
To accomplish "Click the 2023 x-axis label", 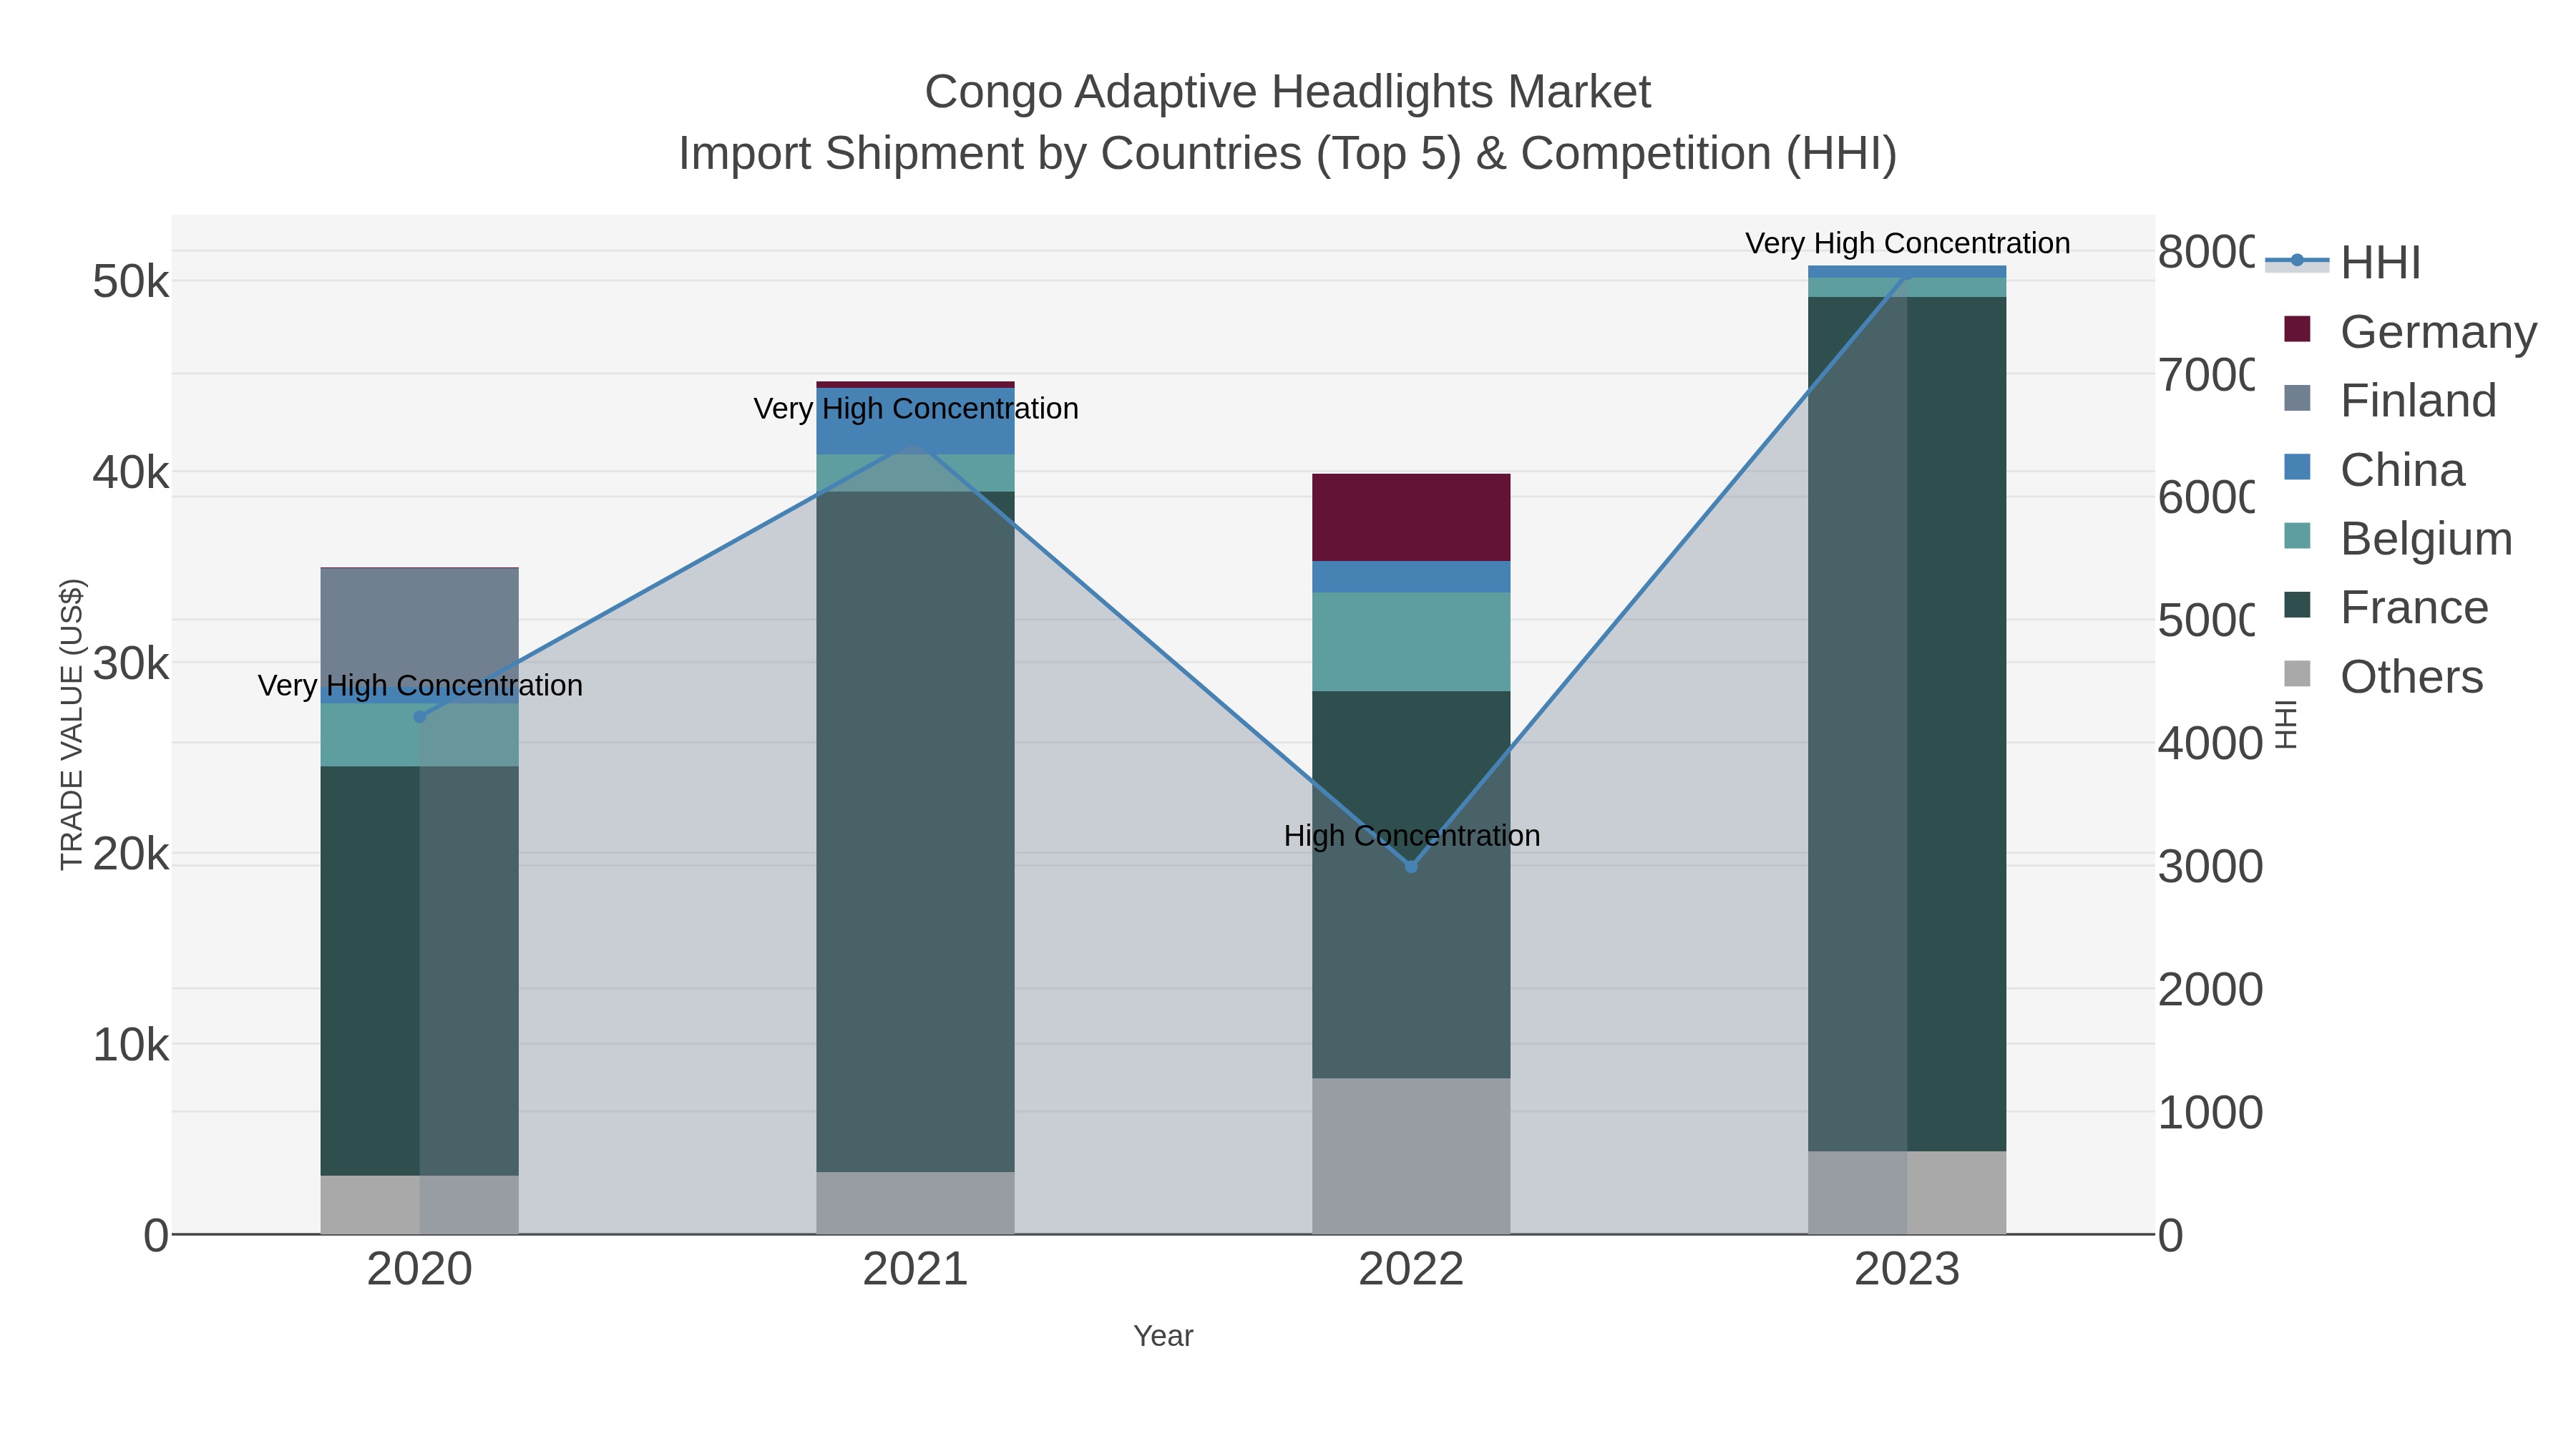I will click(1907, 1269).
